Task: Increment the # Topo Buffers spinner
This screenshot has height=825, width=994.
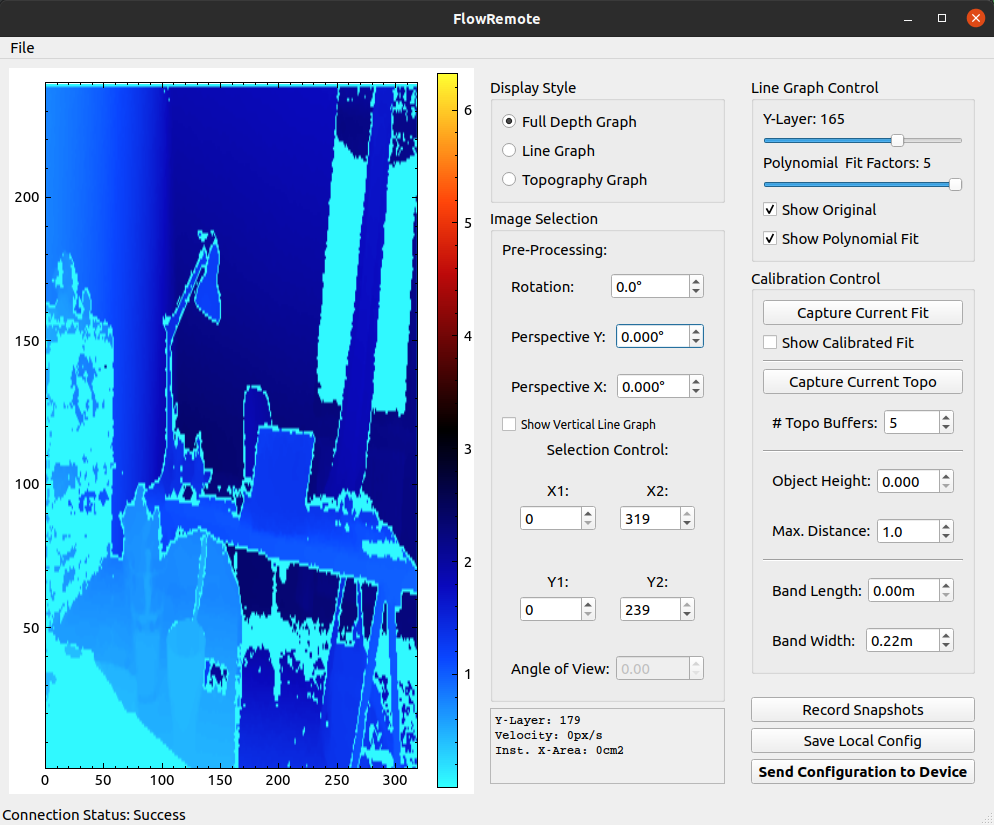Action: coord(946,418)
